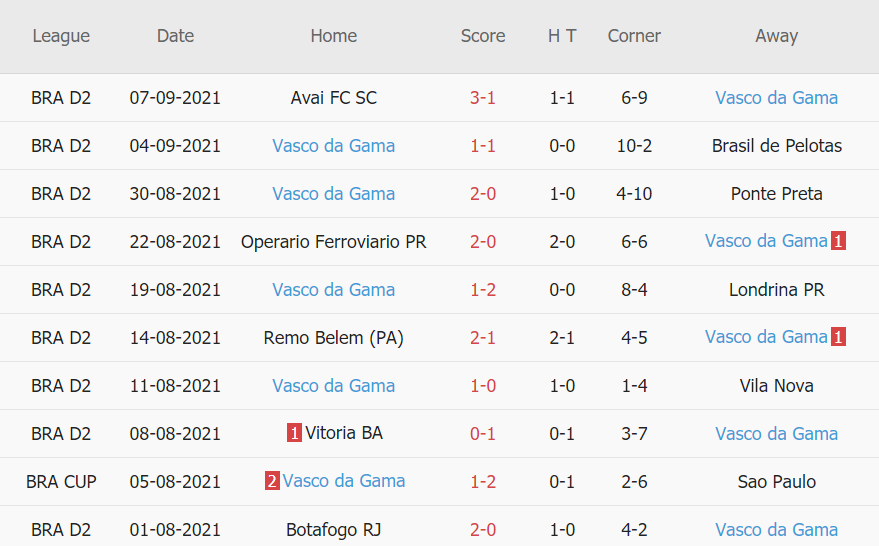Click Botafogo RJ home team

[333, 529]
